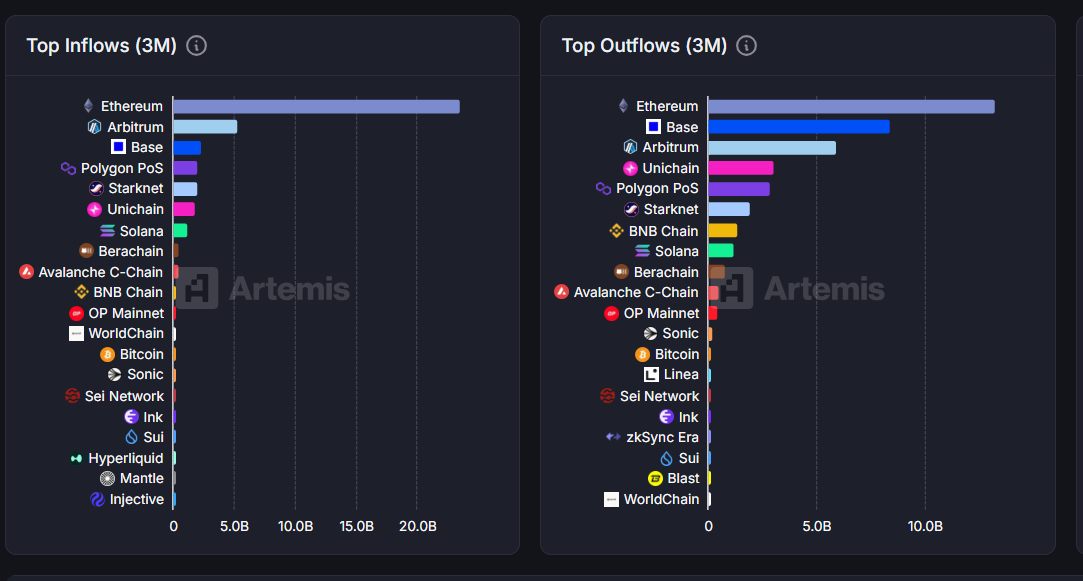Click the Linea logo in Top Outflows

click(651, 374)
